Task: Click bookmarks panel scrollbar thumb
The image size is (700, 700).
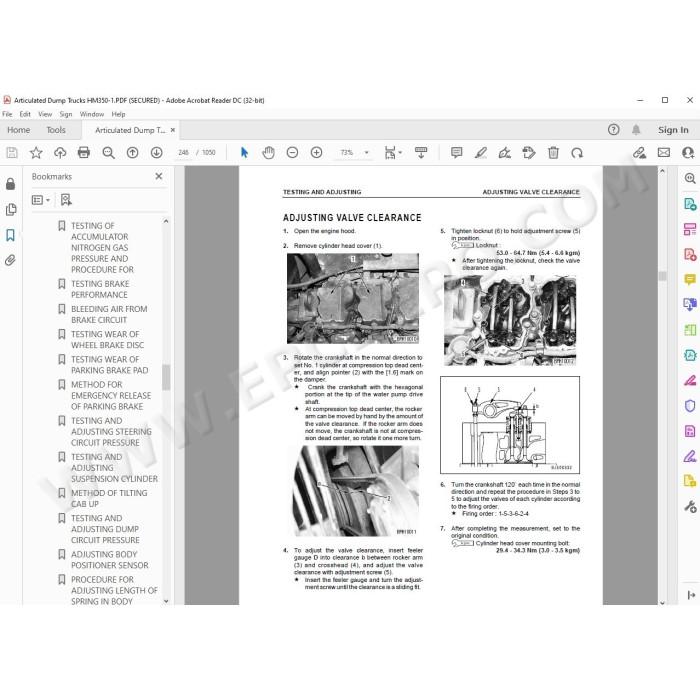Action: (x=166, y=377)
